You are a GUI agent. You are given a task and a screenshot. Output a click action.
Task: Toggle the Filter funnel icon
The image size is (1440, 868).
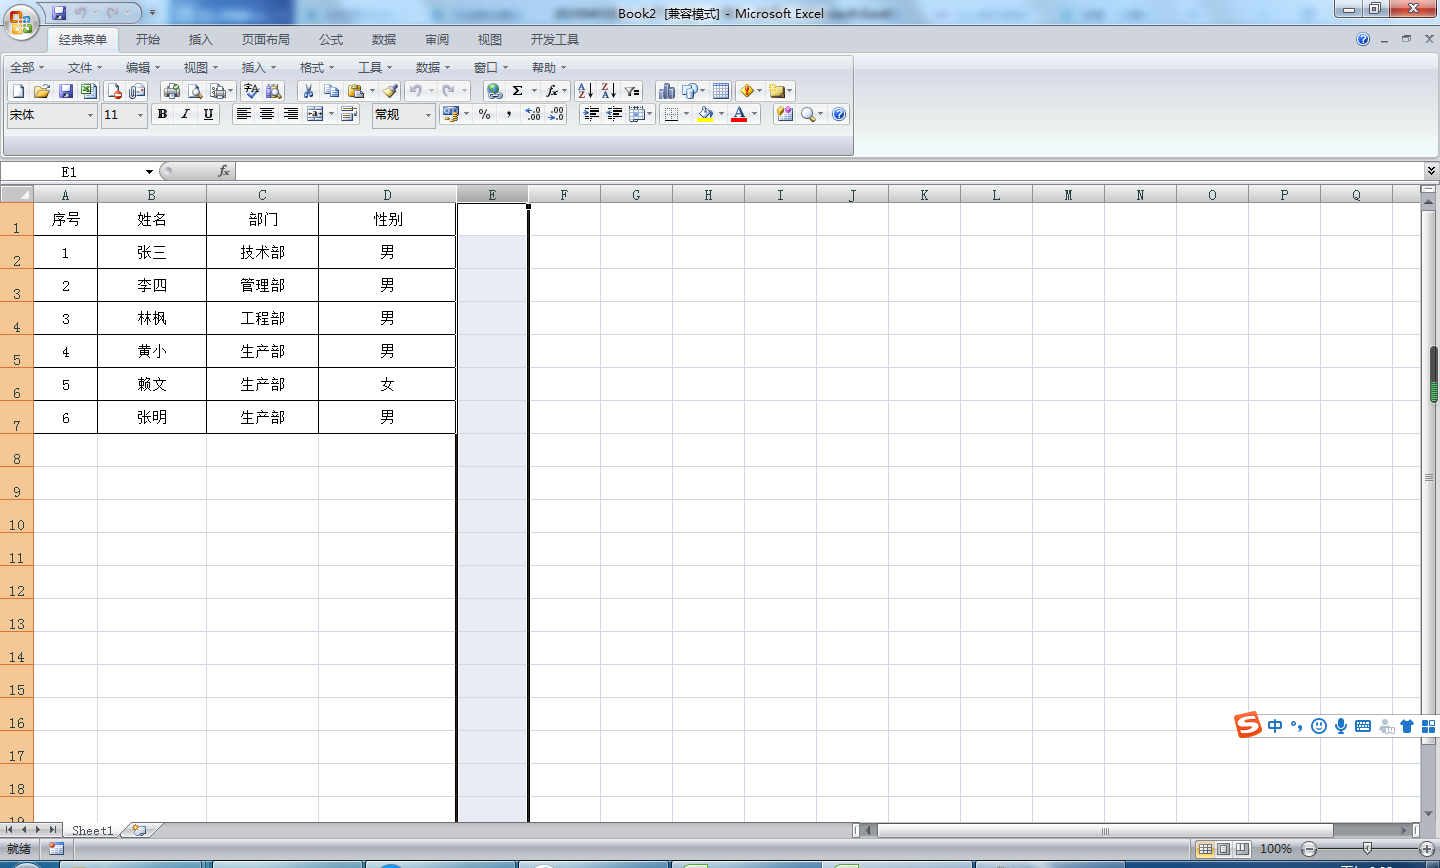click(x=632, y=91)
